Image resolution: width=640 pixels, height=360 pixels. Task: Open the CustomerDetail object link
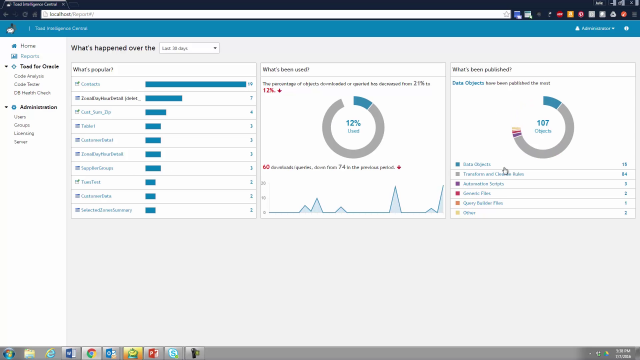(97, 140)
